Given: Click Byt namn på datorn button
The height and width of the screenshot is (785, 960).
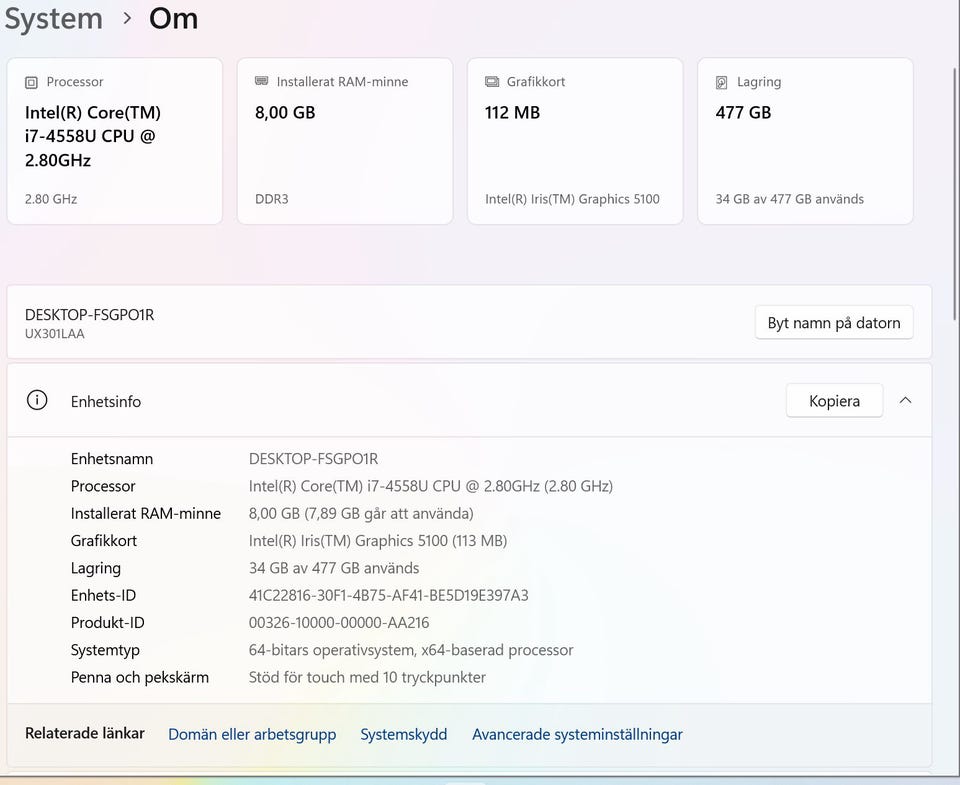Looking at the screenshot, I should pos(834,323).
